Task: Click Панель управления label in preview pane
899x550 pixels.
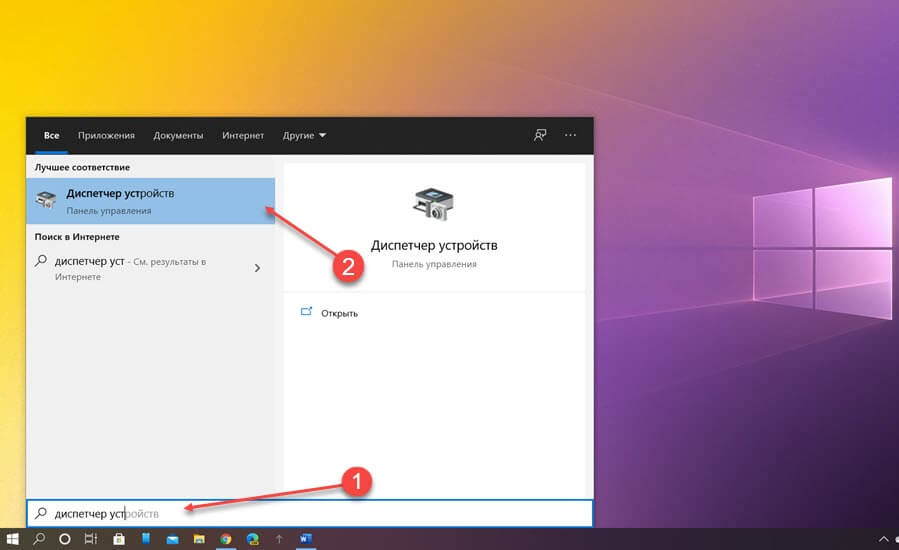Action: pyautogui.click(x=434, y=264)
